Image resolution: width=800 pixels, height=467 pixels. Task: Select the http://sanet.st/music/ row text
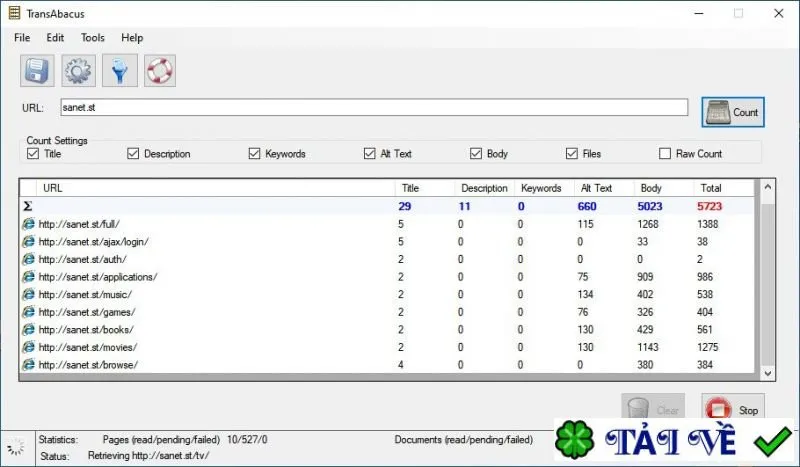pos(85,294)
